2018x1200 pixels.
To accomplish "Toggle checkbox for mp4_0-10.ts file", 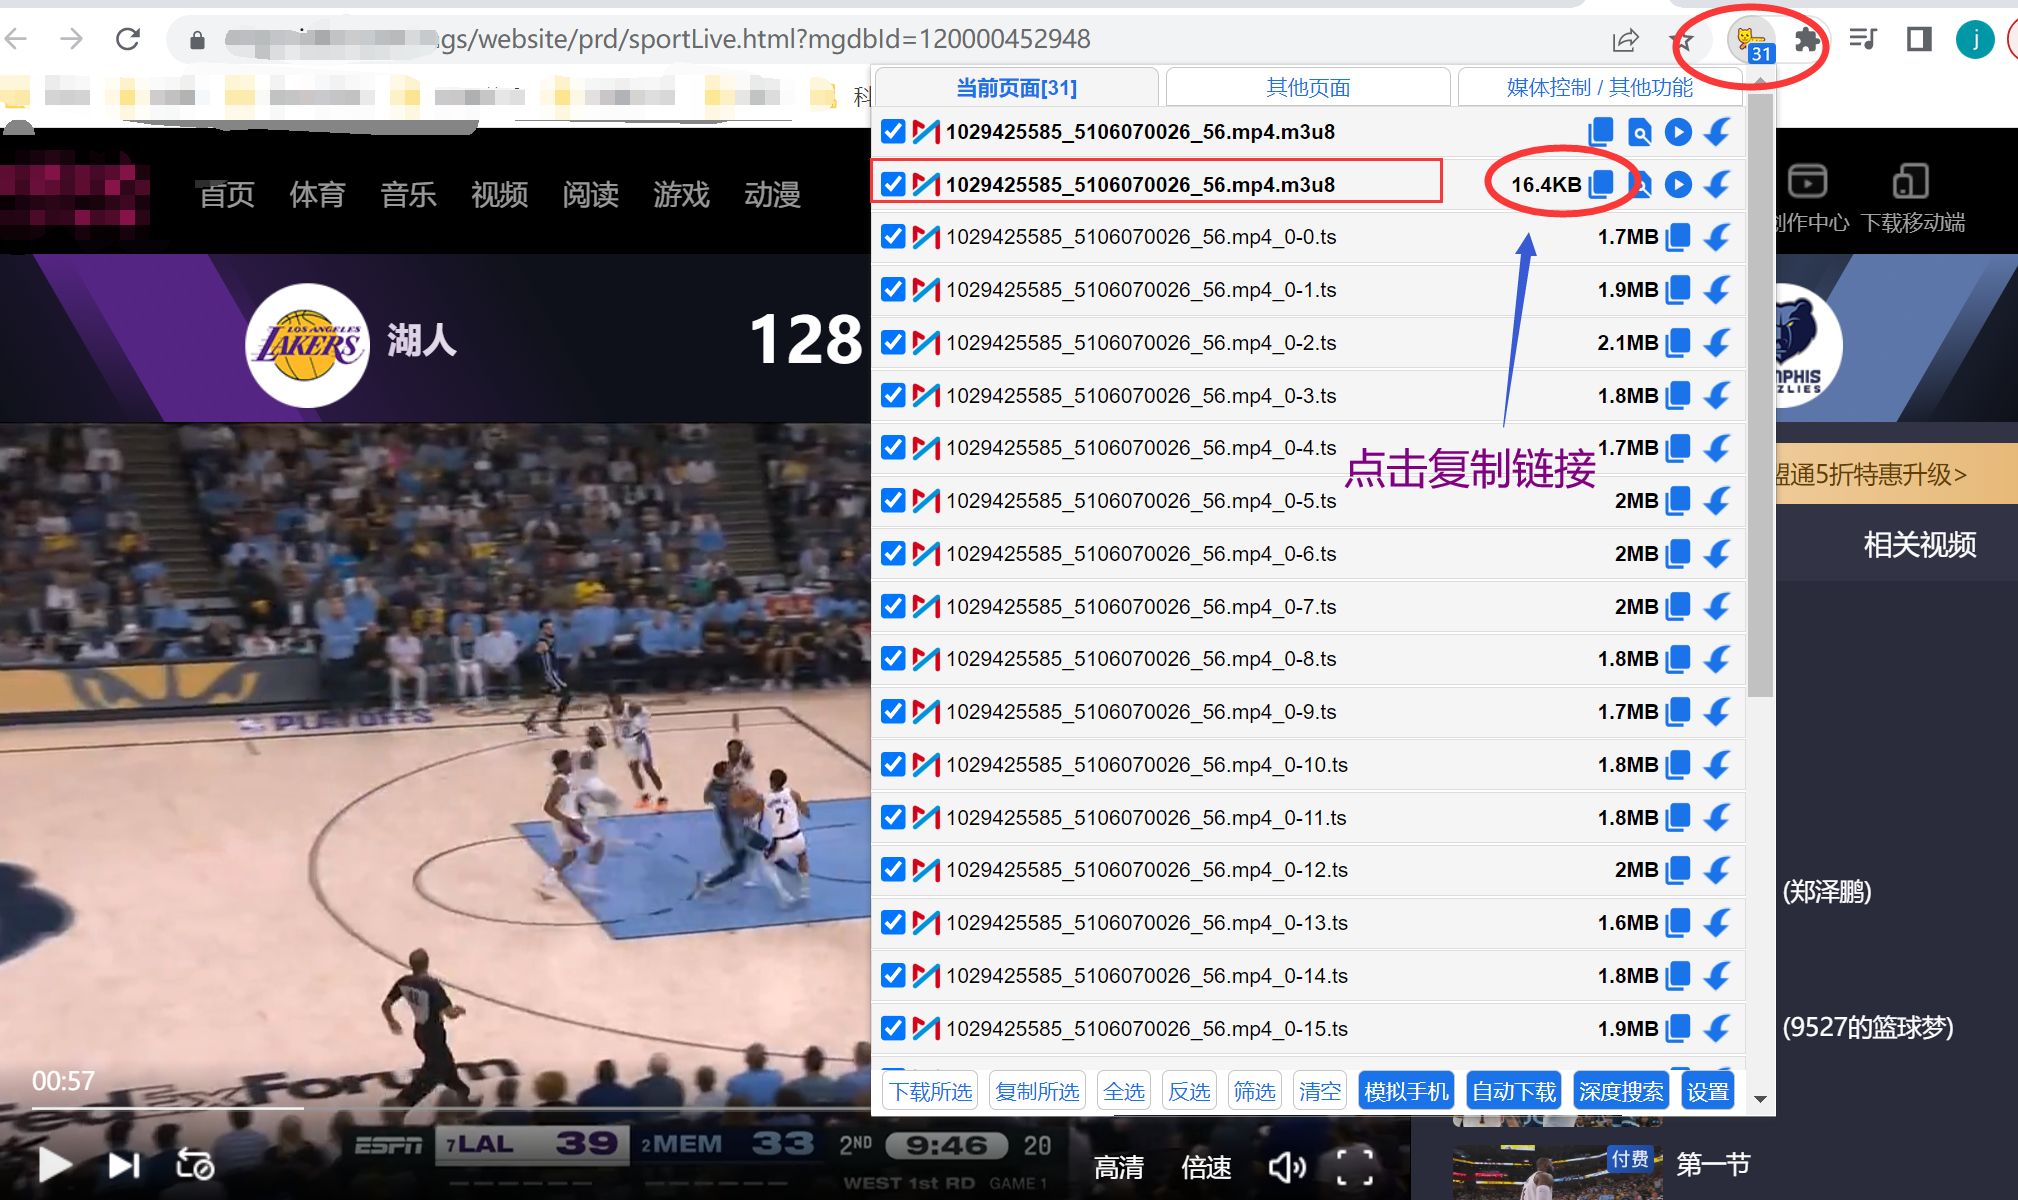I will (893, 764).
